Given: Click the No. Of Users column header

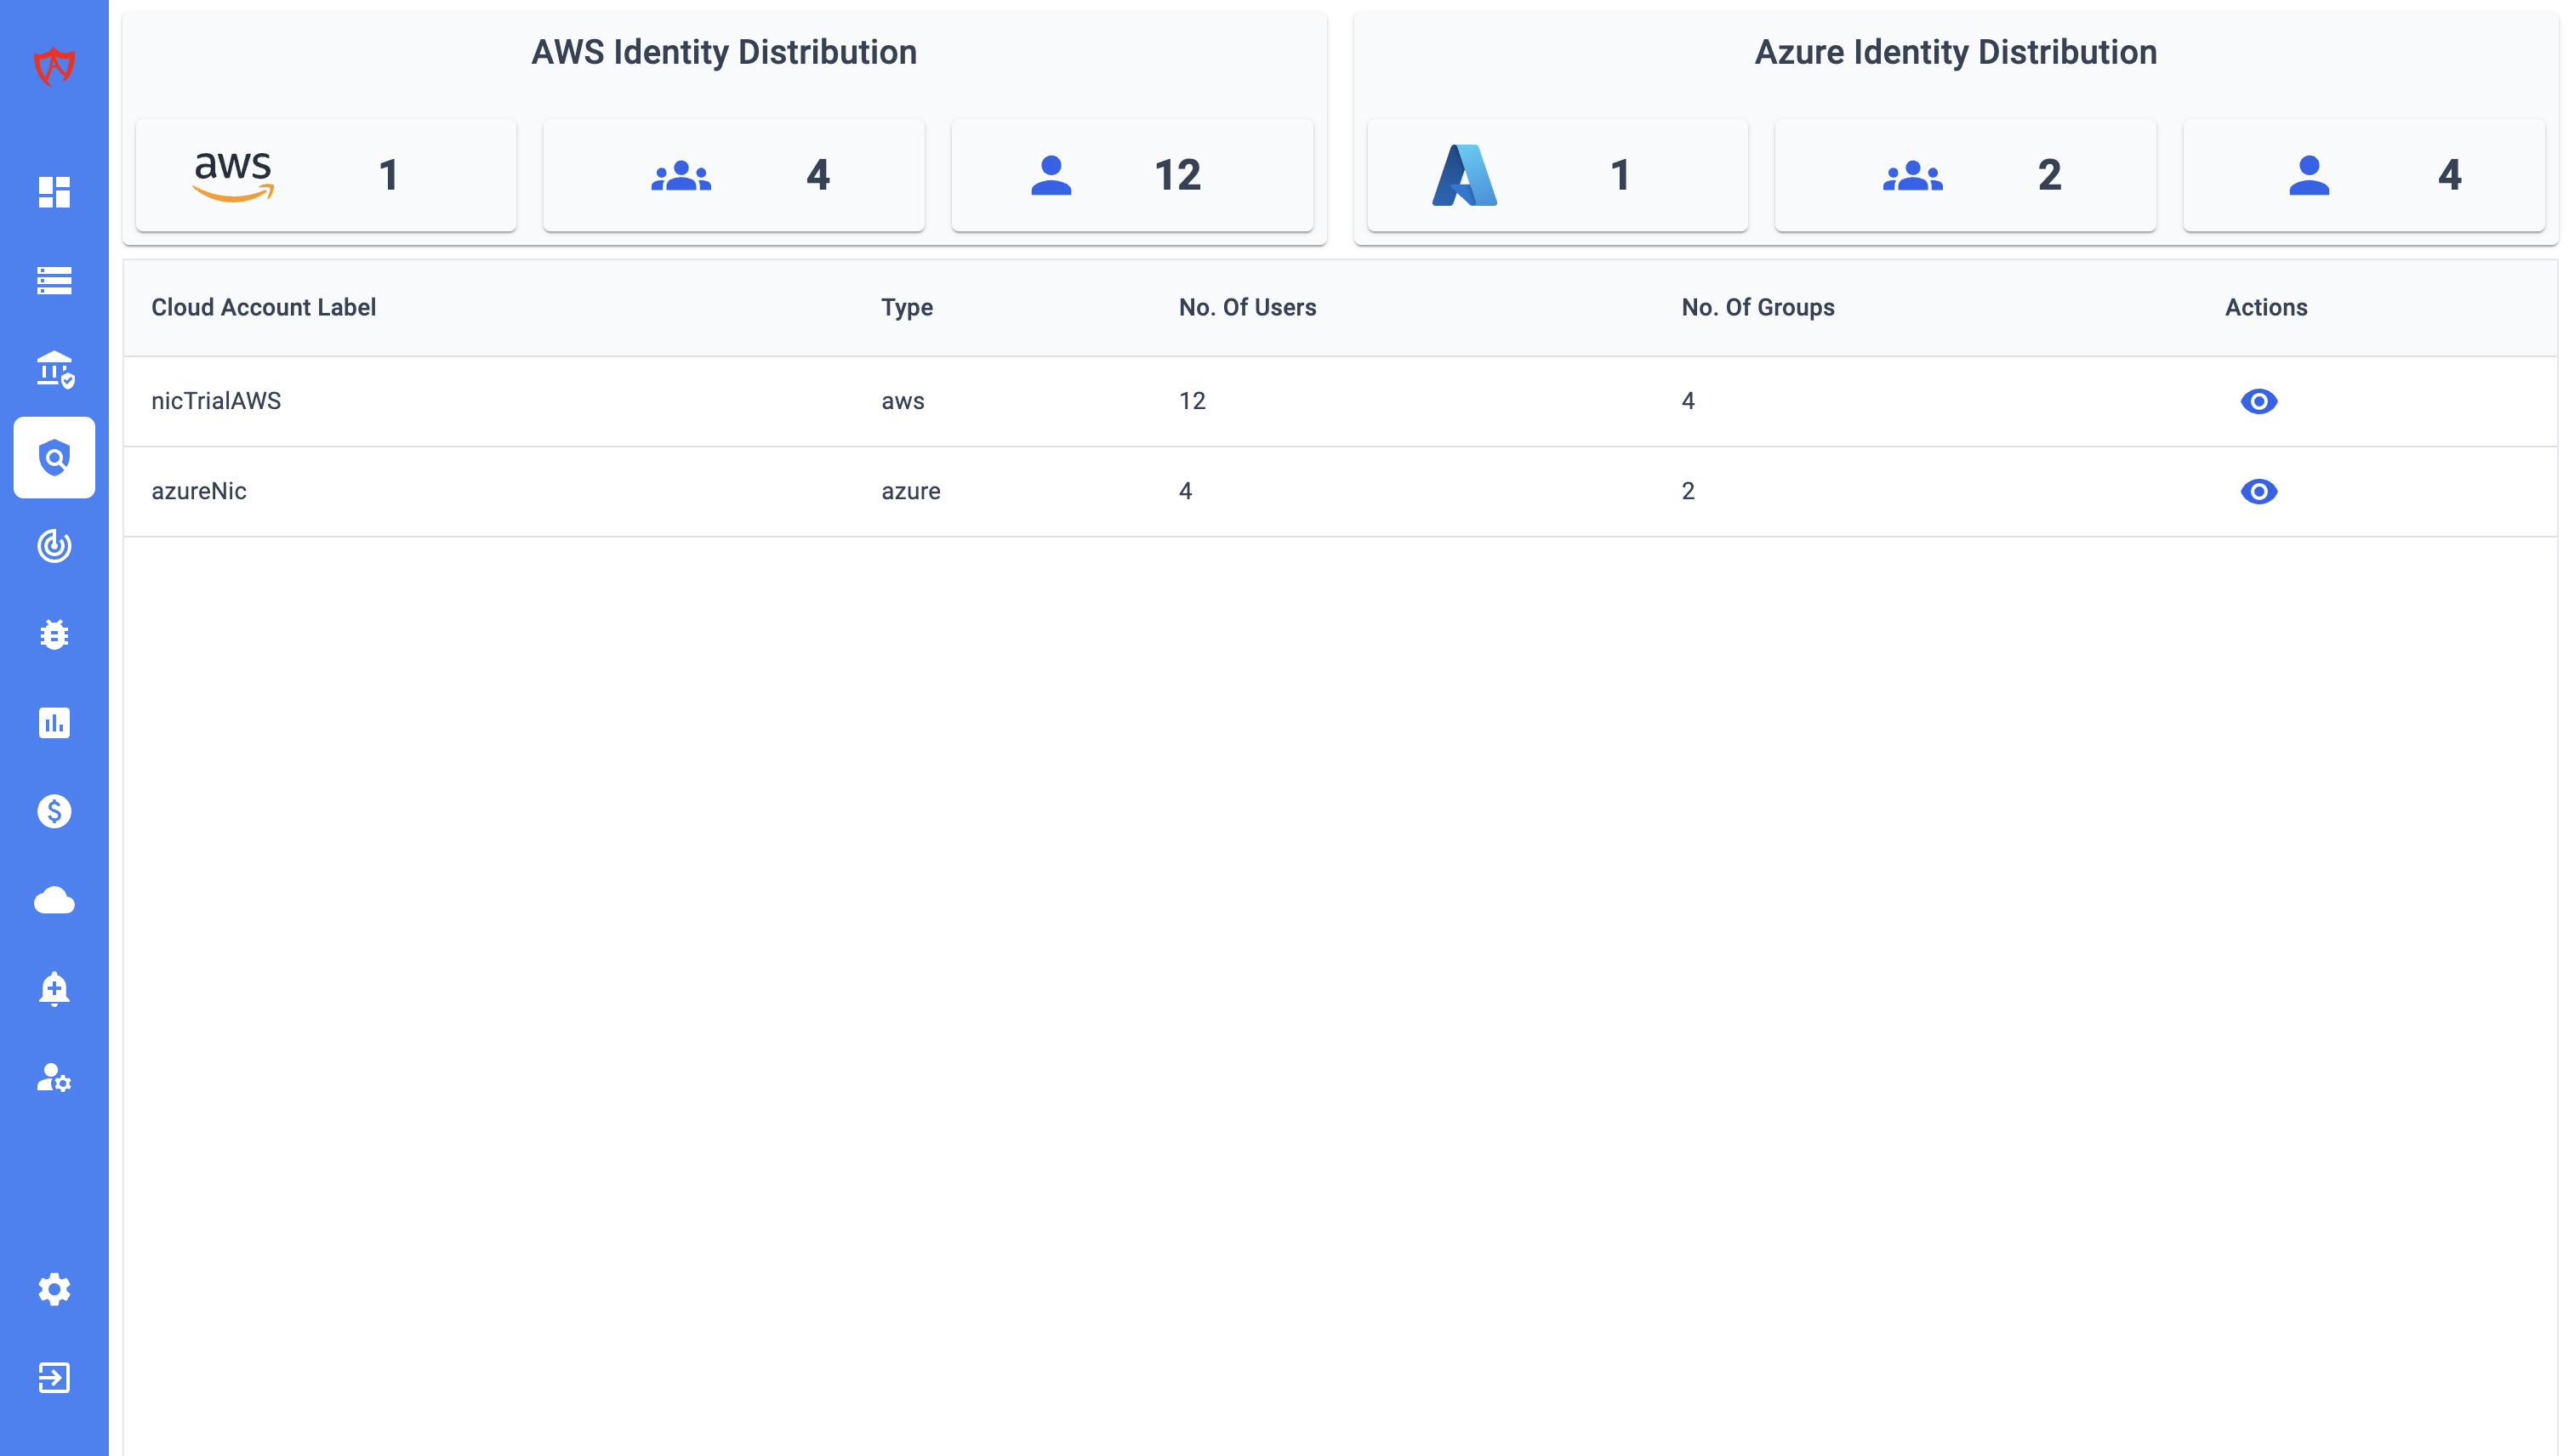Looking at the screenshot, I should (x=1247, y=307).
